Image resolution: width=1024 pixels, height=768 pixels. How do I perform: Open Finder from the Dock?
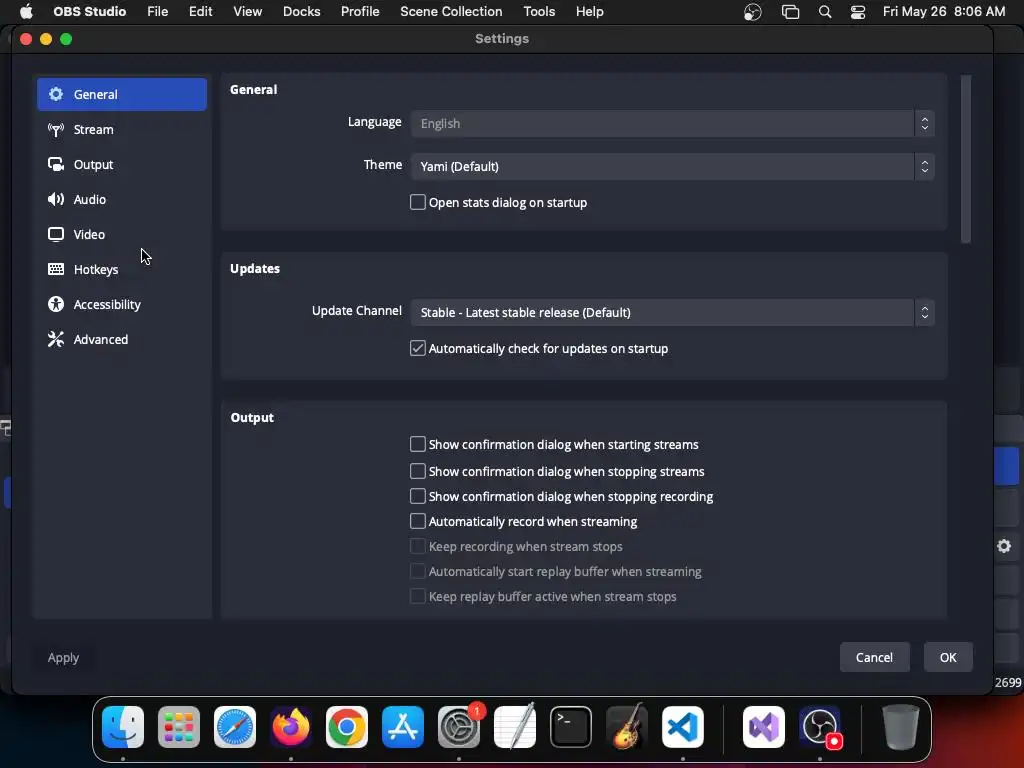123,727
